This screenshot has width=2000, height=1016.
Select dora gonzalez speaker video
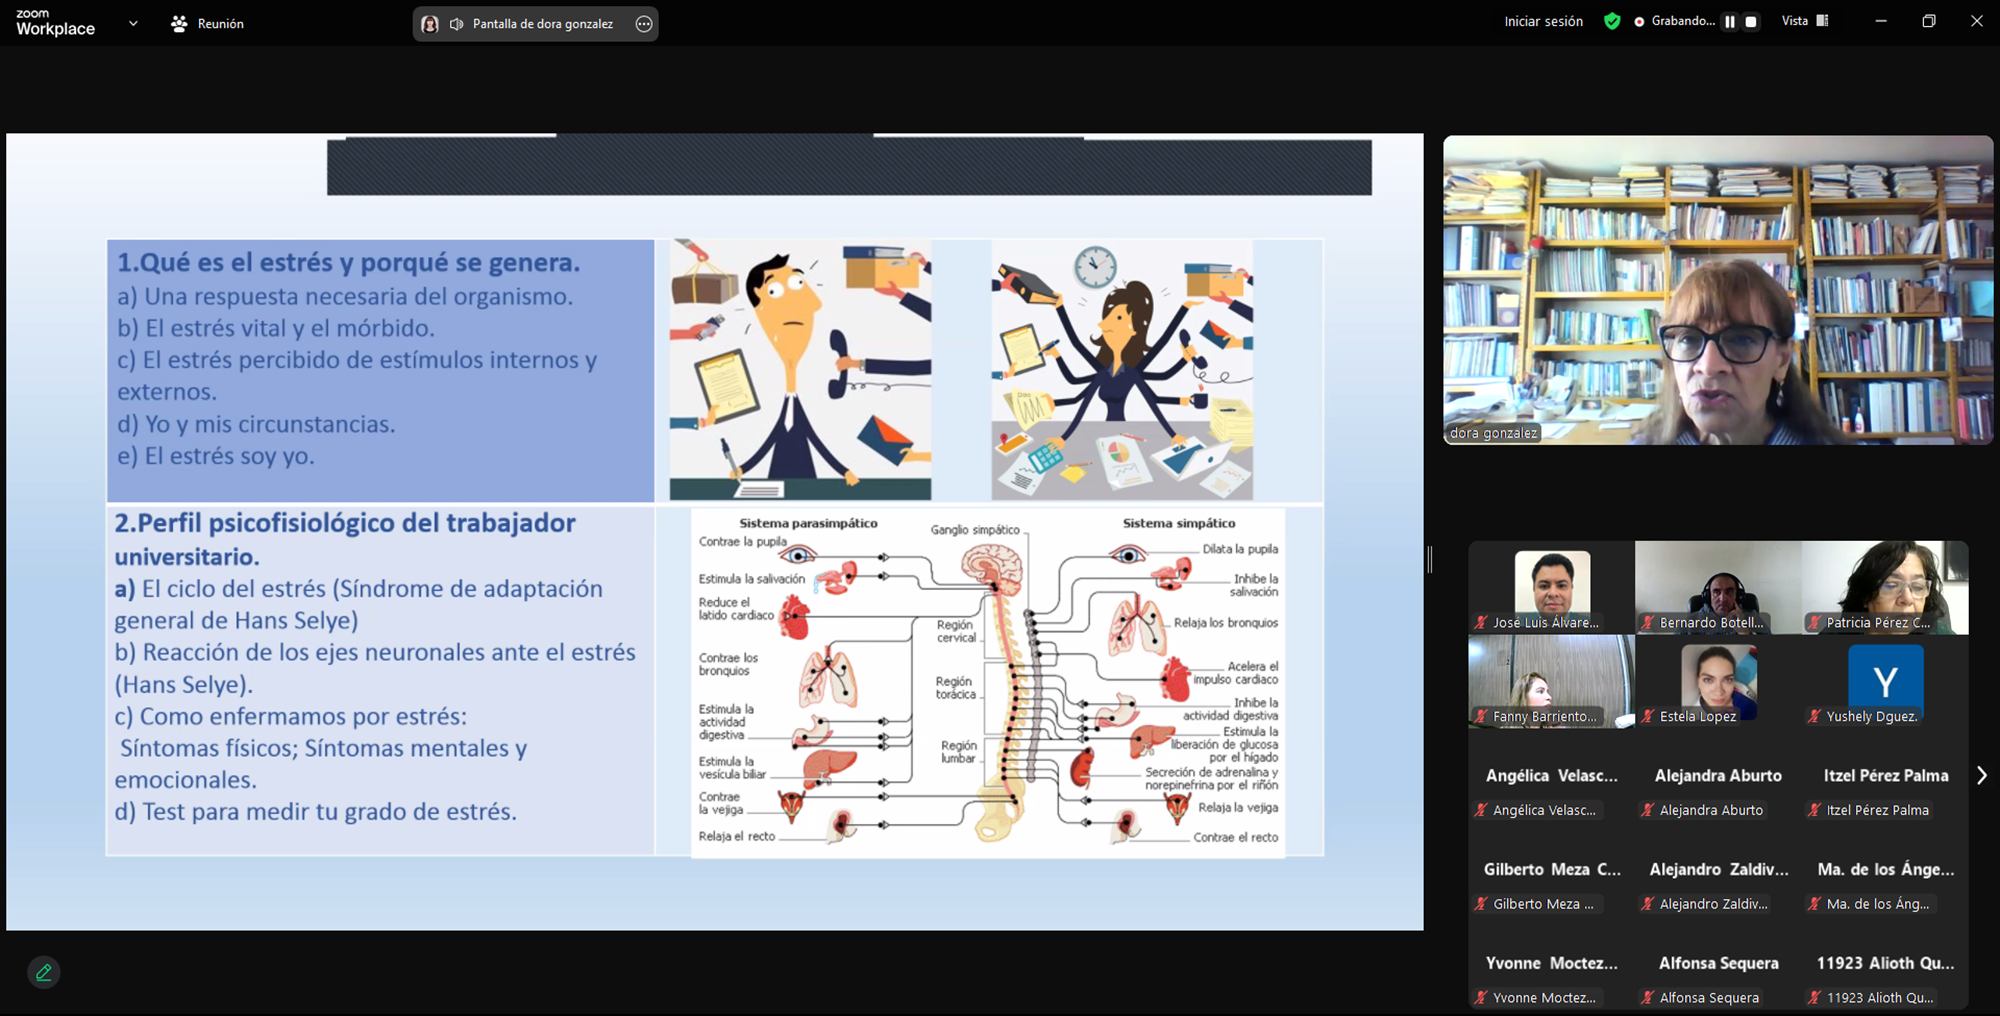point(1717,290)
